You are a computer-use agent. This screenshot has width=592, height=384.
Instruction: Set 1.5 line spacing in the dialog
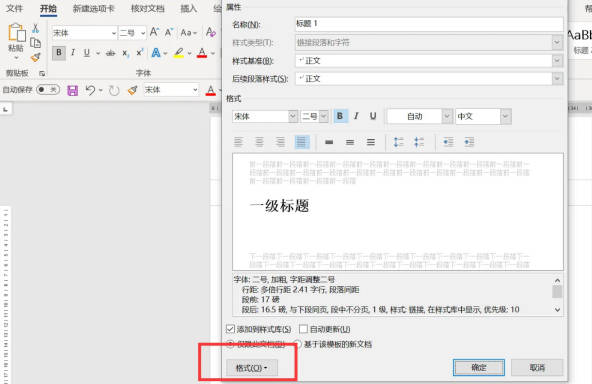350,142
